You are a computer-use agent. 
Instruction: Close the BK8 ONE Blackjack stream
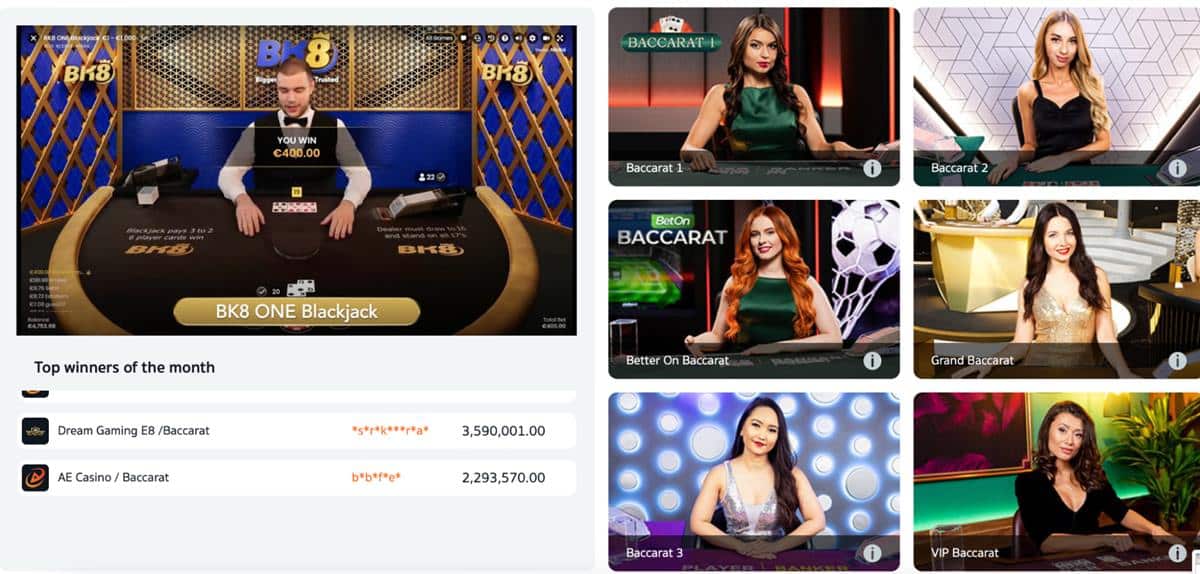pos(33,38)
